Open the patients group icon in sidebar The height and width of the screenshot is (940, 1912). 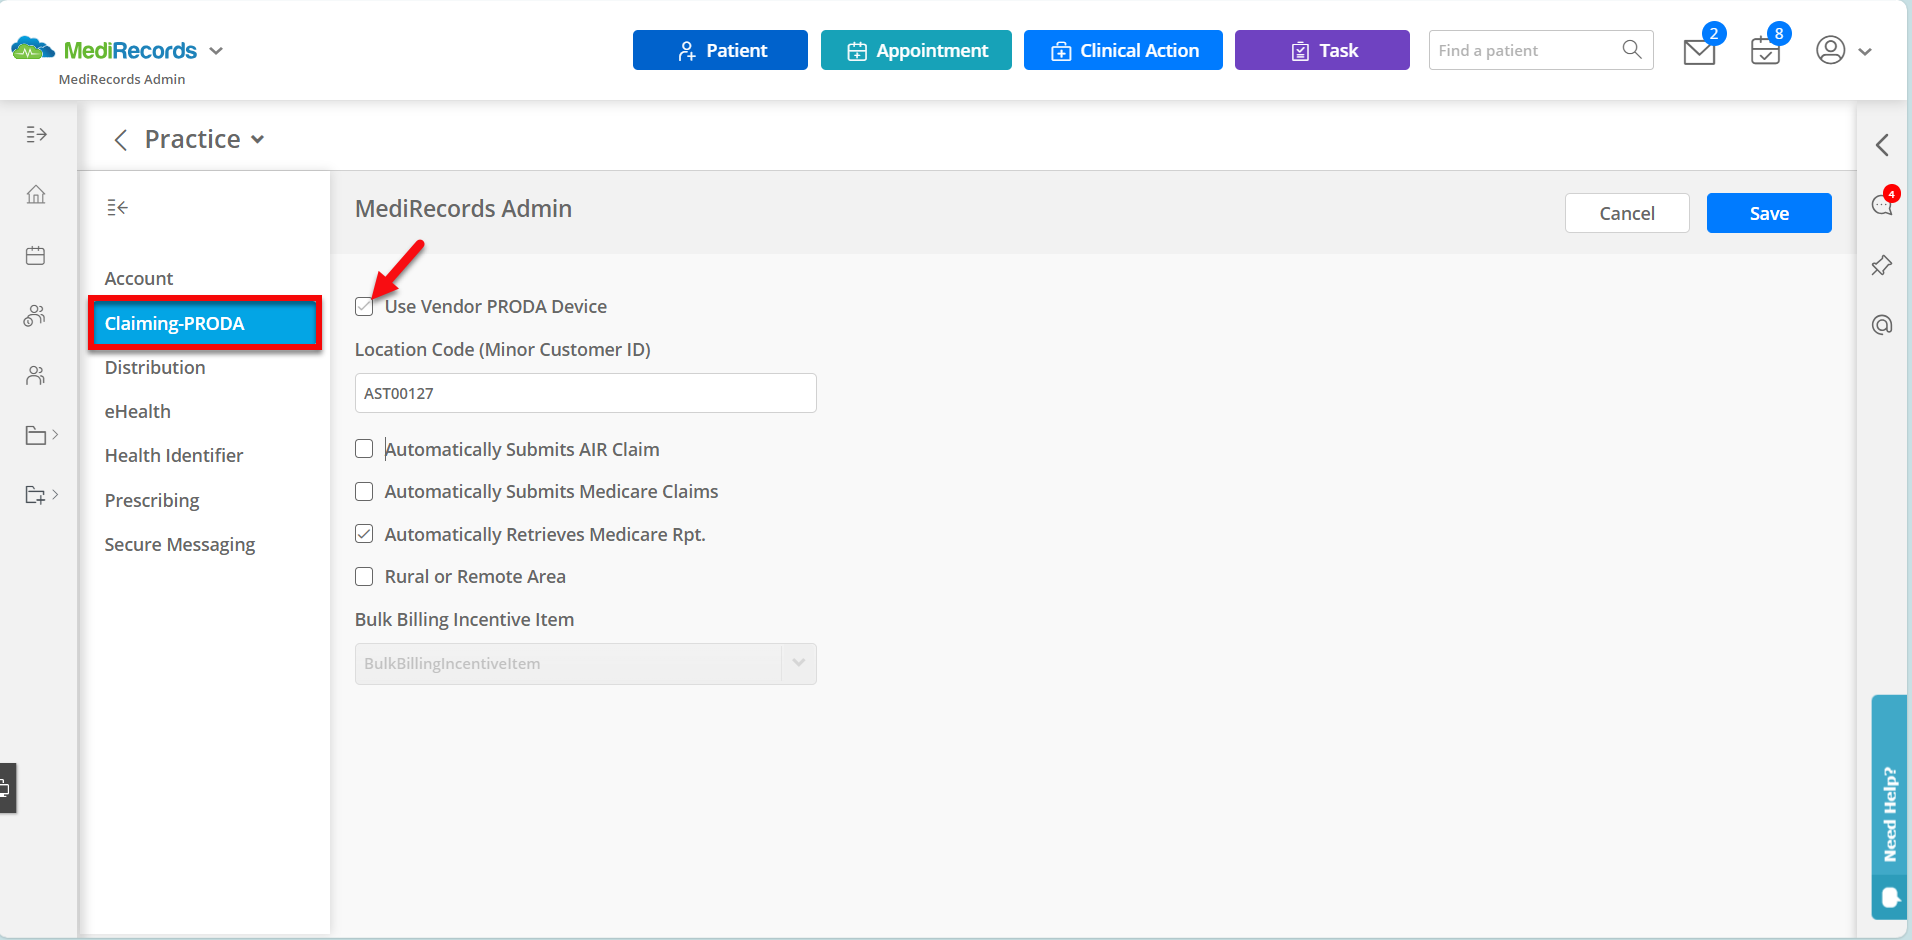35,316
